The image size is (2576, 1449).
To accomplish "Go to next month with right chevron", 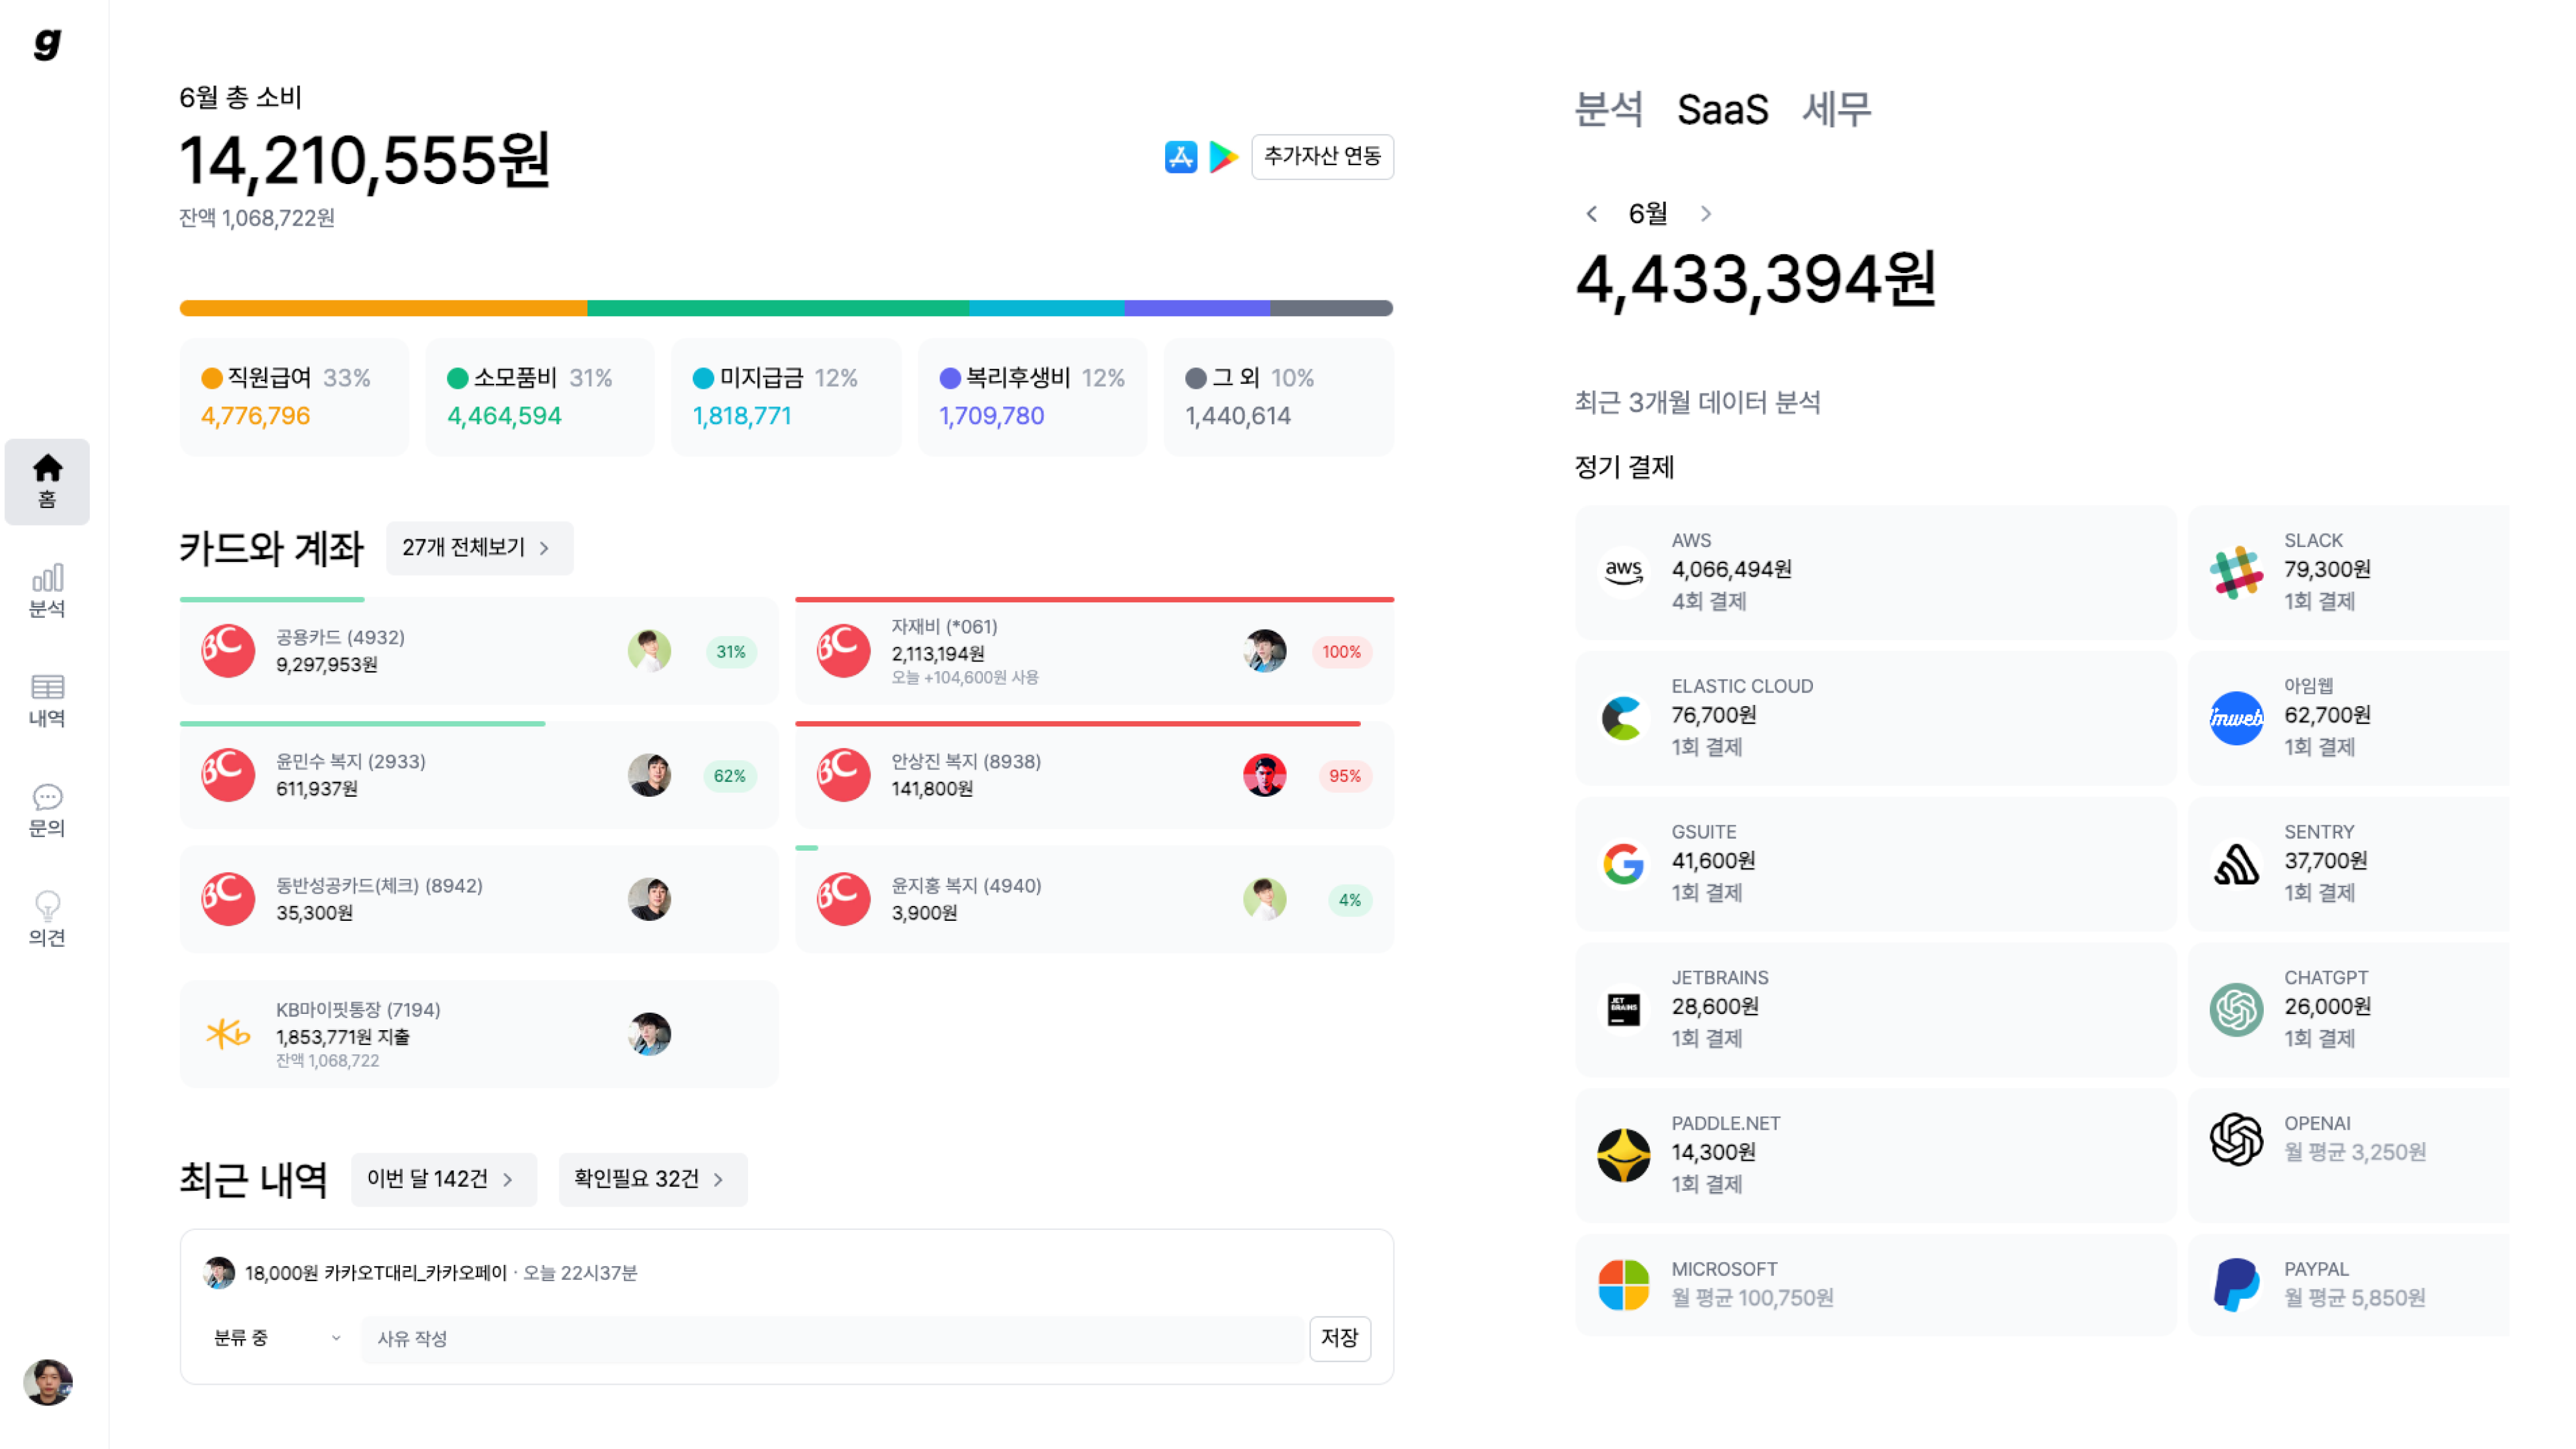I will click(x=1706, y=213).
